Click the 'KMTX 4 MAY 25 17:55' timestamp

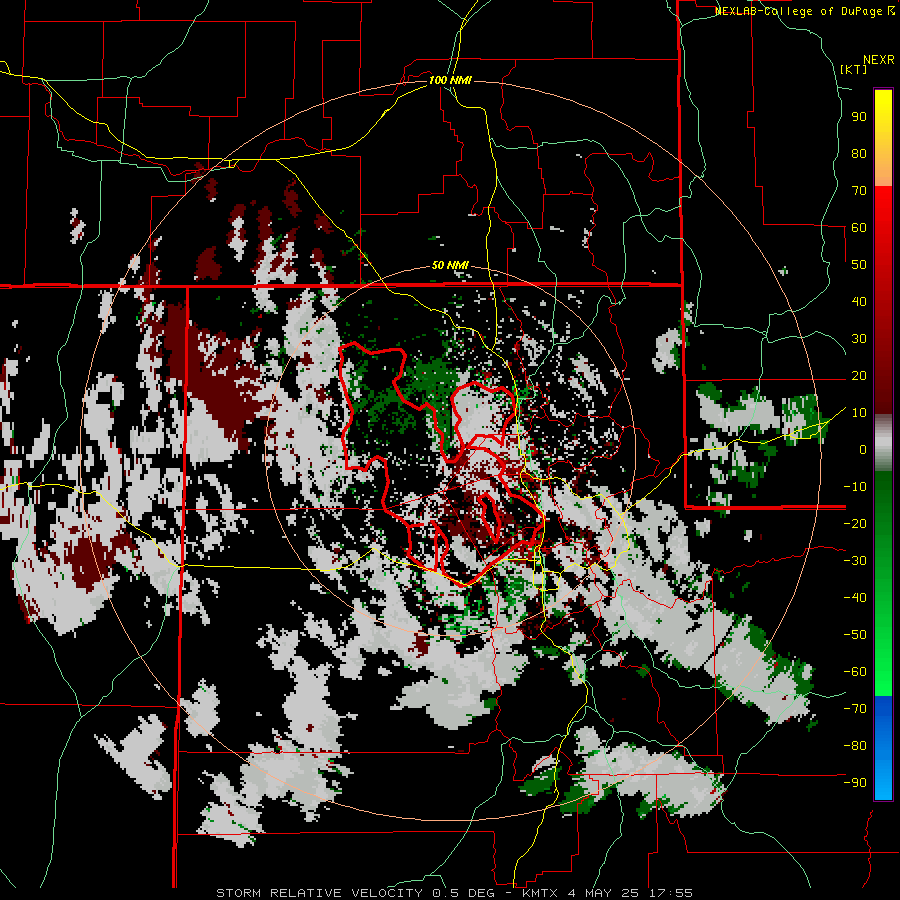[x=607, y=893]
